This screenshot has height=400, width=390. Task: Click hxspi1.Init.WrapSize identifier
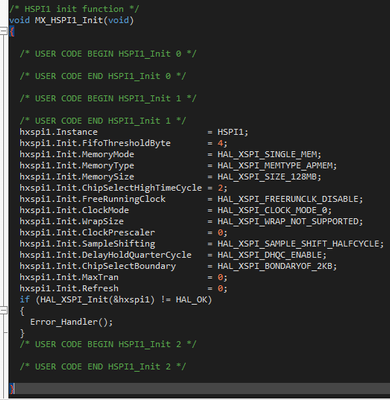click(x=71, y=221)
